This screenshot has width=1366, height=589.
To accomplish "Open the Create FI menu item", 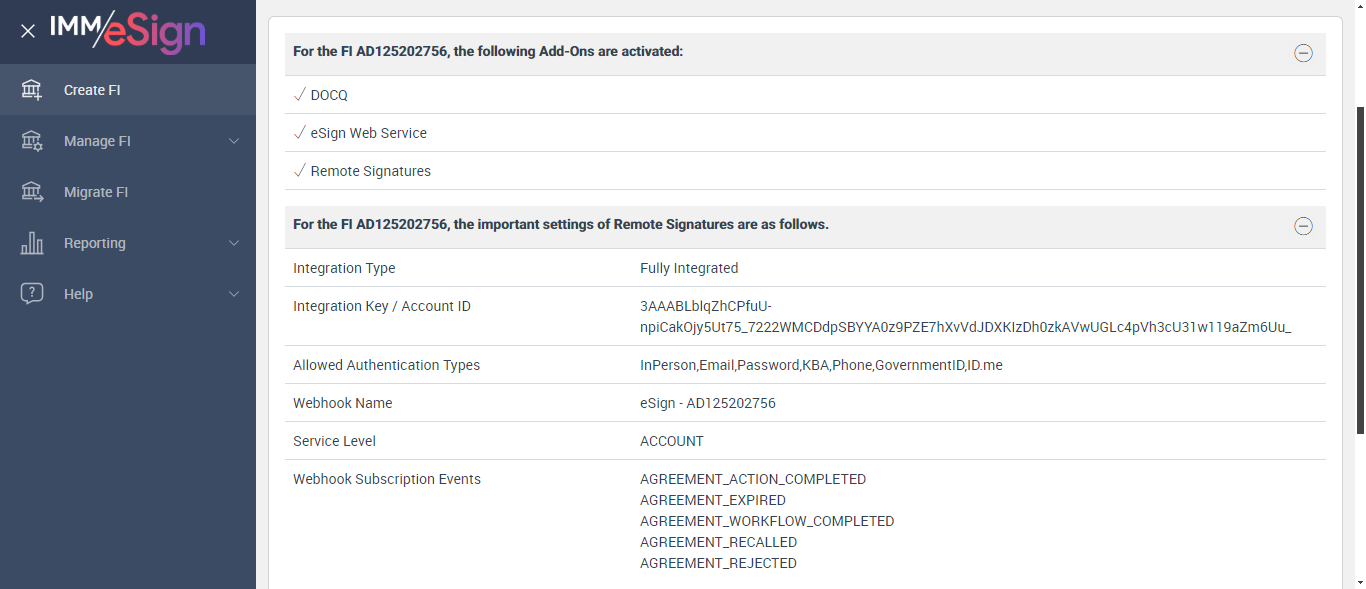I will [92, 90].
